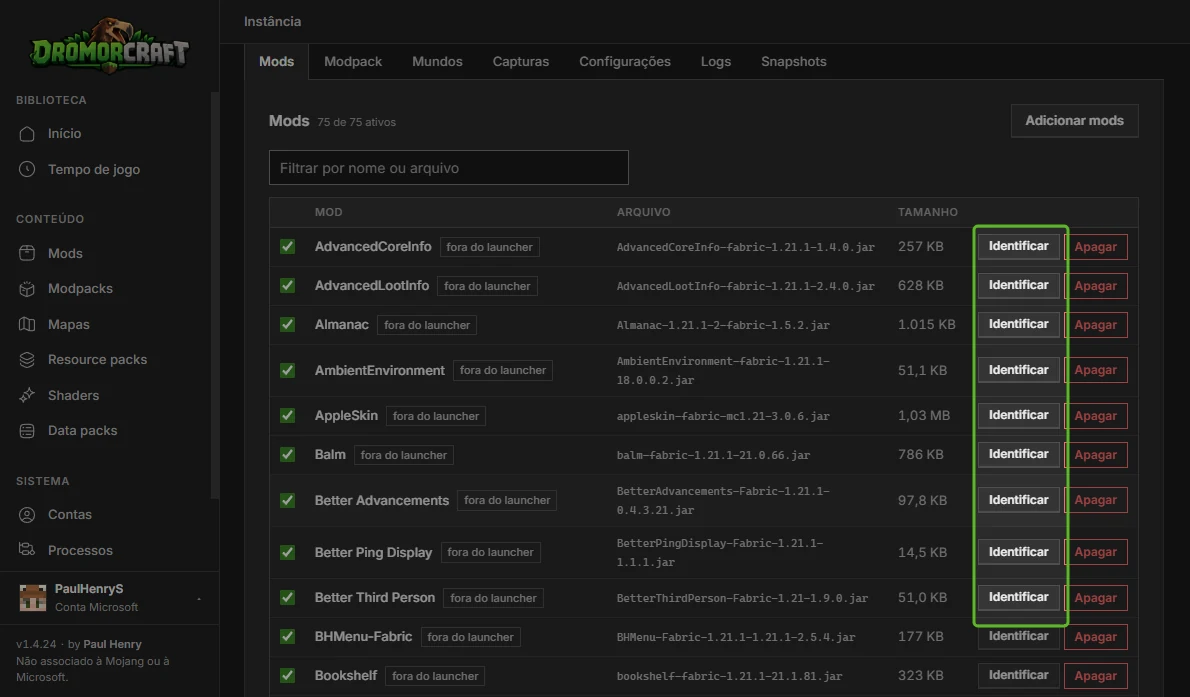Click Identificar for Better Advancements
This screenshot has width=1190, height=697.
click(x=1018, y=500)
